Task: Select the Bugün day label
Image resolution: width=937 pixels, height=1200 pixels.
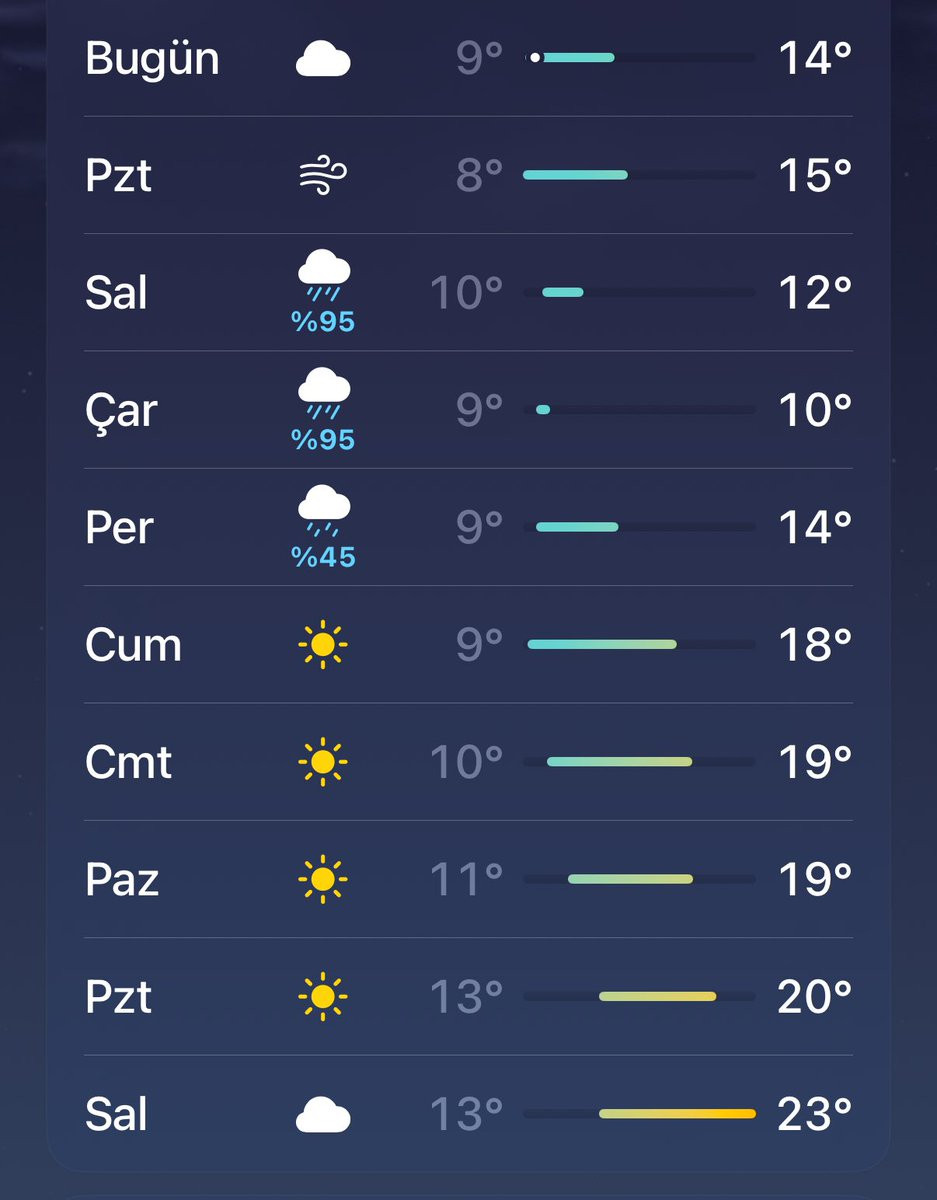Action: click(152, 60)
